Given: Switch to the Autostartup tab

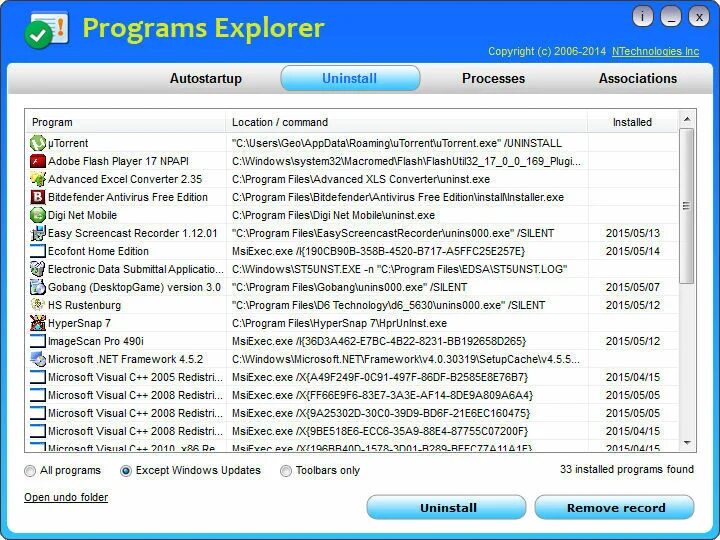Looking at the screenshot, I should coord(206,79).
